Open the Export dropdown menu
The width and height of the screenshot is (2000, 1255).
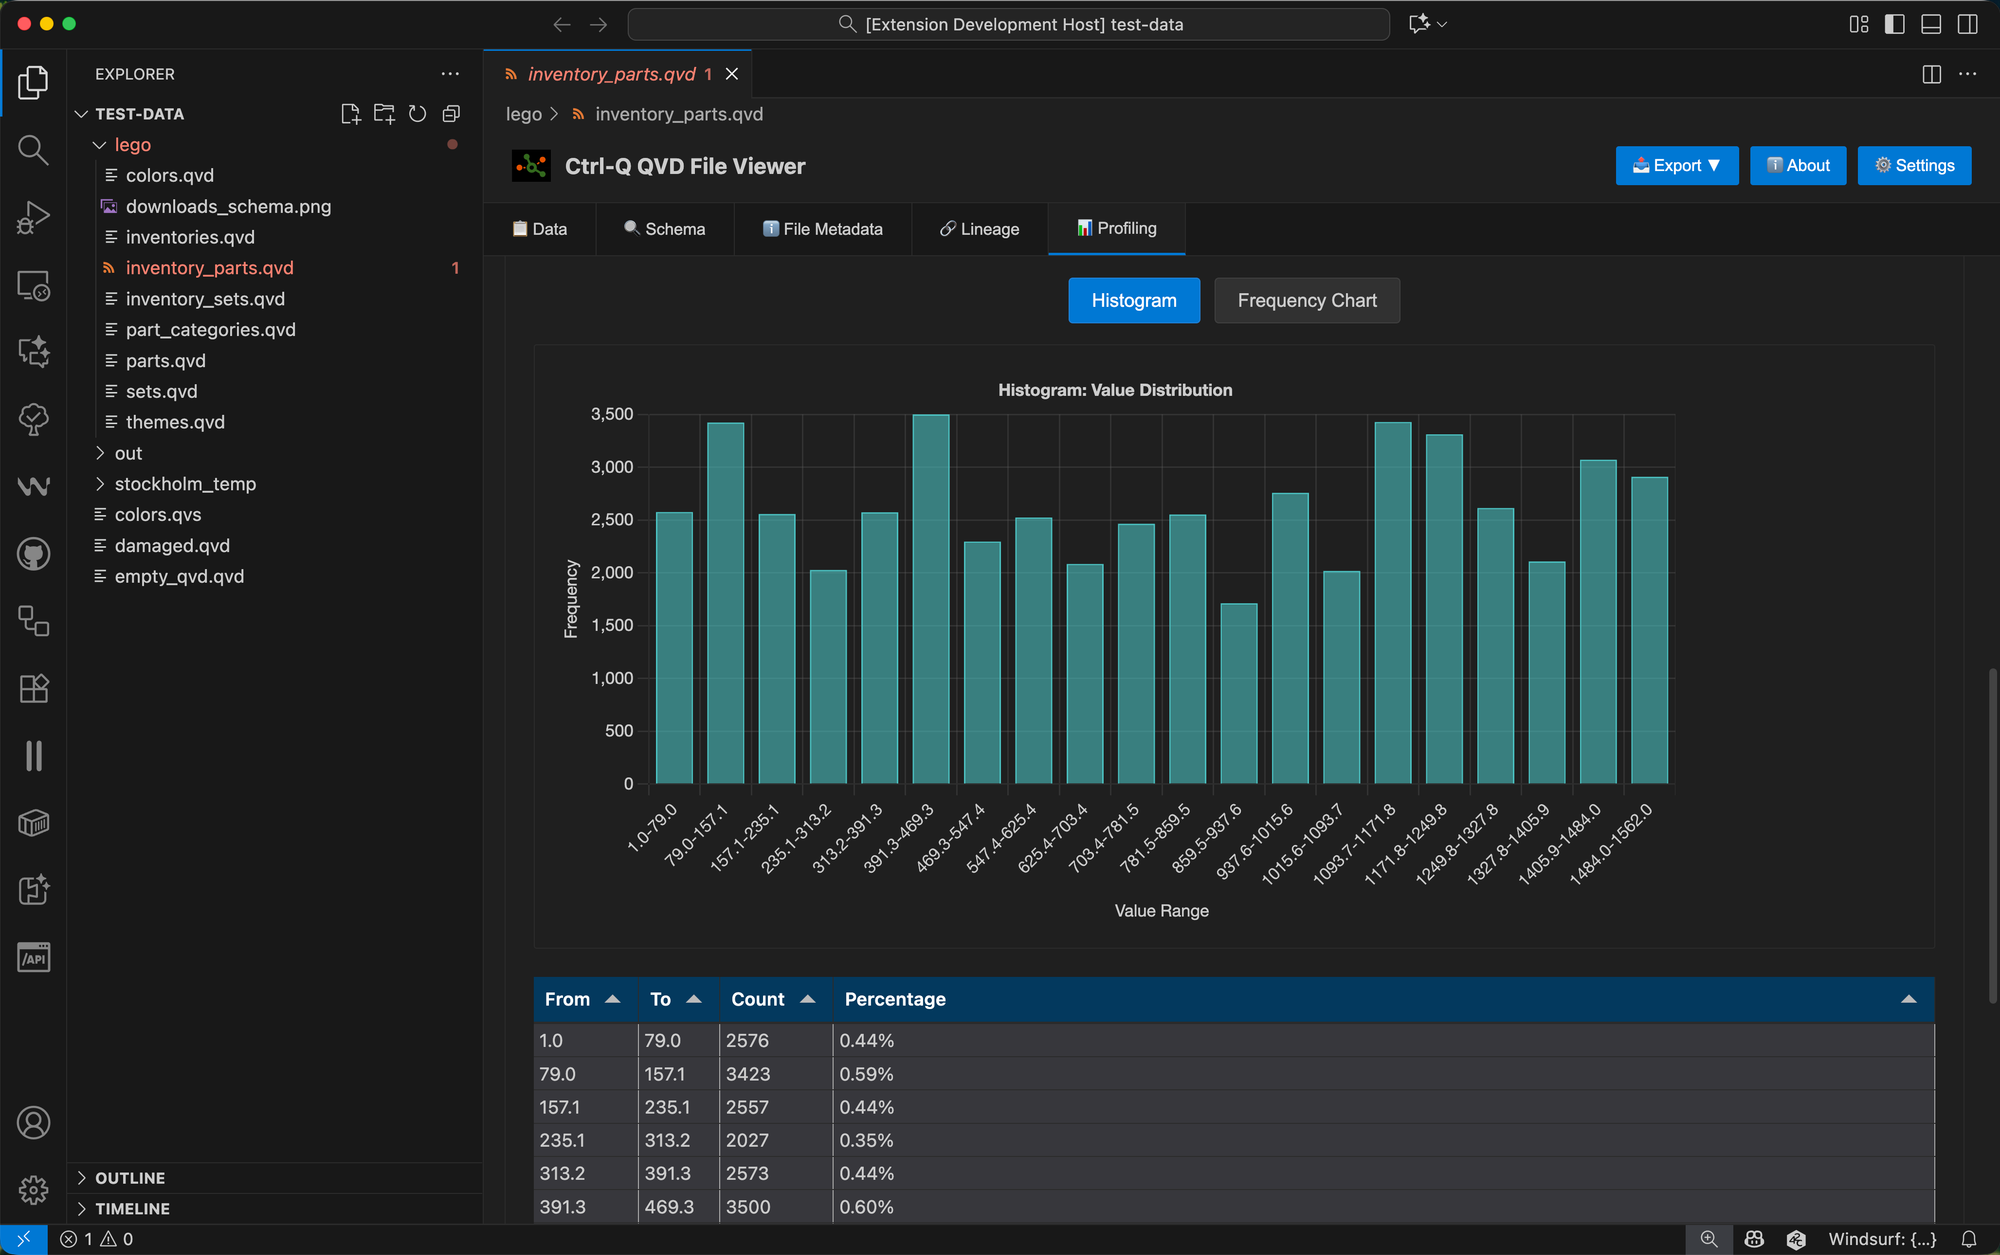(x=1676, y=166)
